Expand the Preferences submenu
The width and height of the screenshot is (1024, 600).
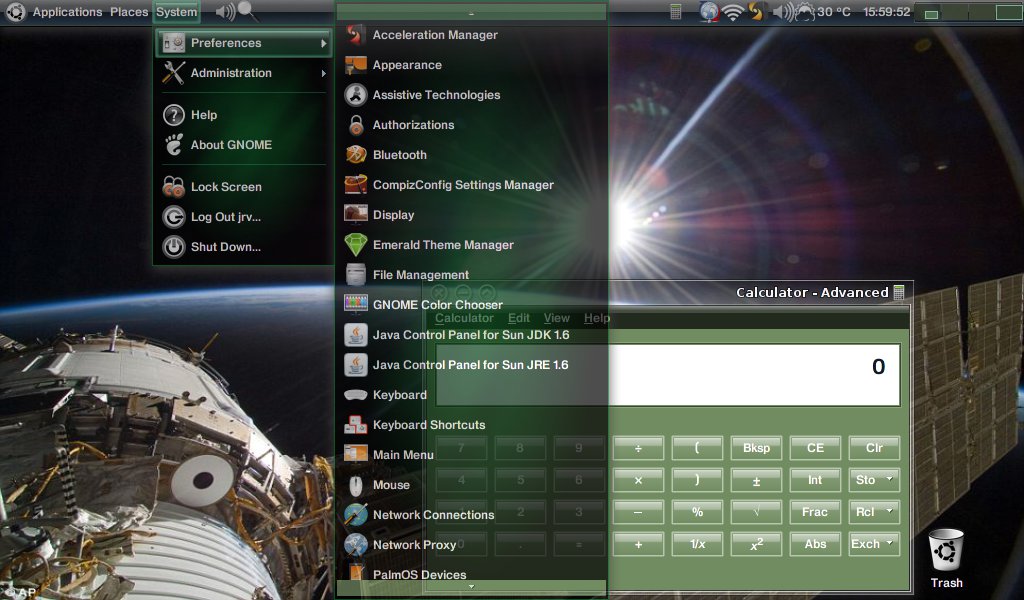pos(244,43)
